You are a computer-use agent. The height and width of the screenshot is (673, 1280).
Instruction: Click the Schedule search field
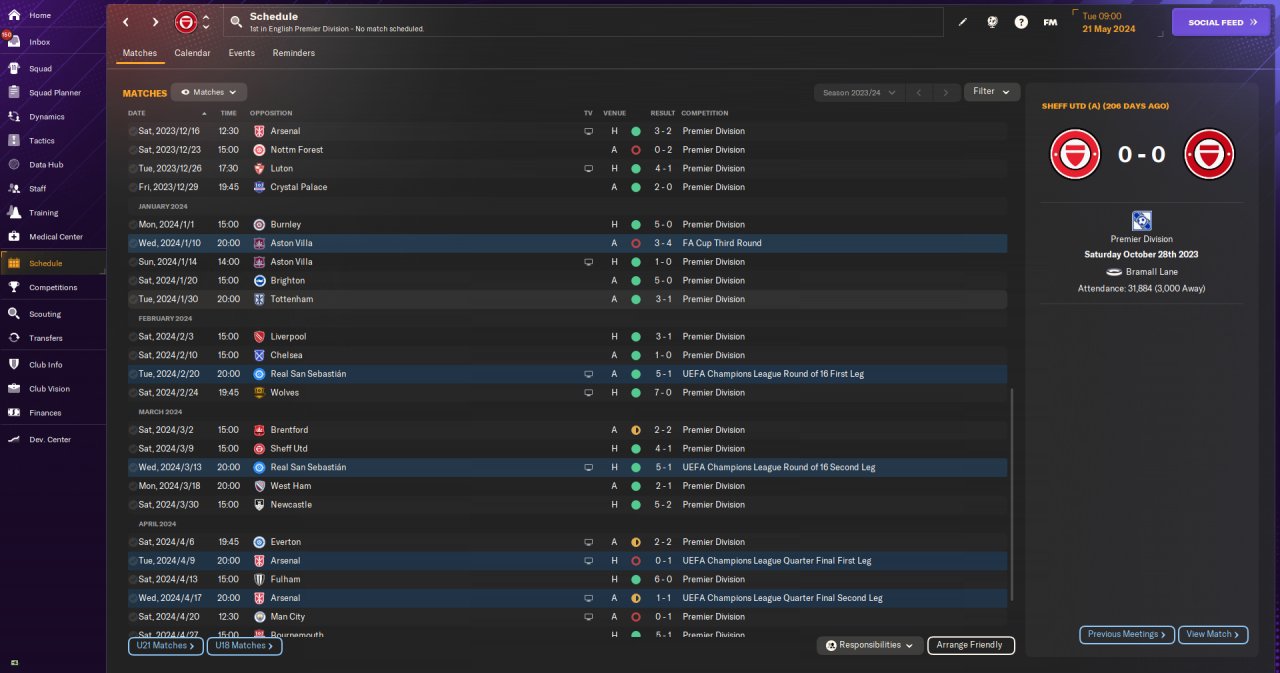(x=582, y=22)
